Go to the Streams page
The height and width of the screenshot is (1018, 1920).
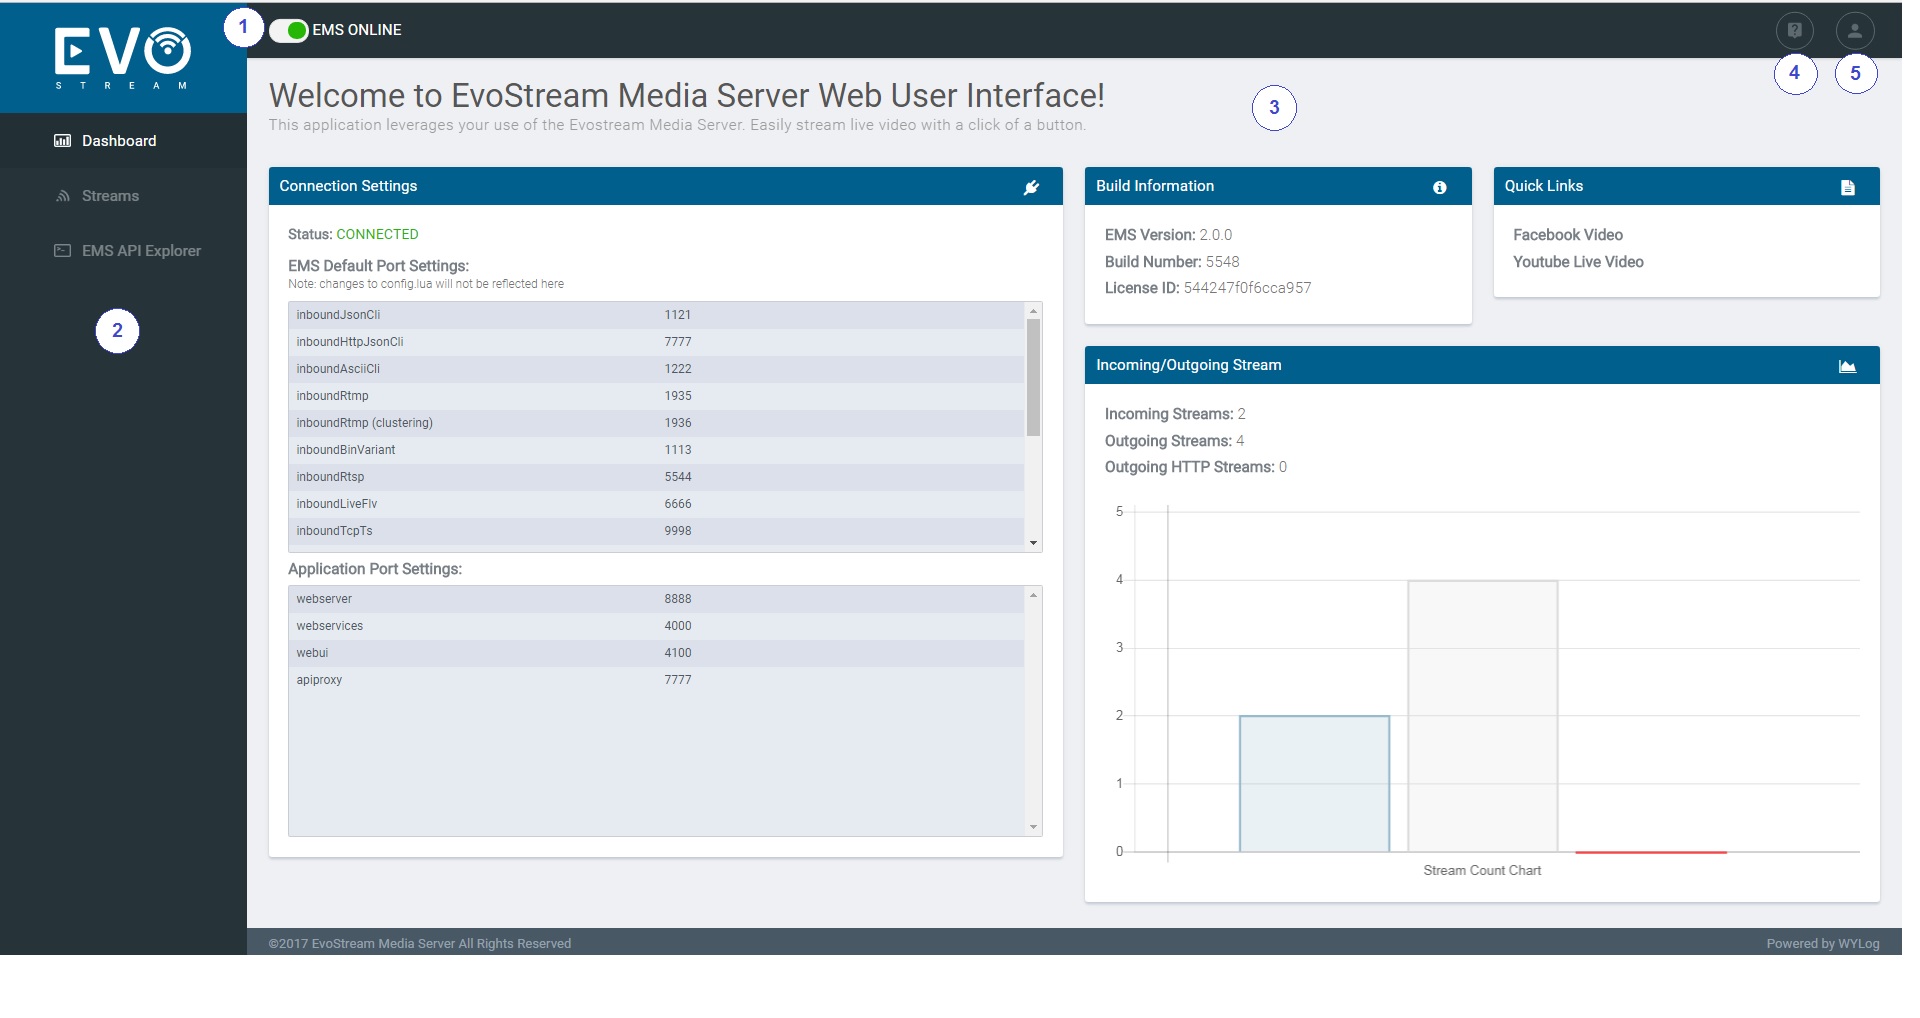pos(110,196)
